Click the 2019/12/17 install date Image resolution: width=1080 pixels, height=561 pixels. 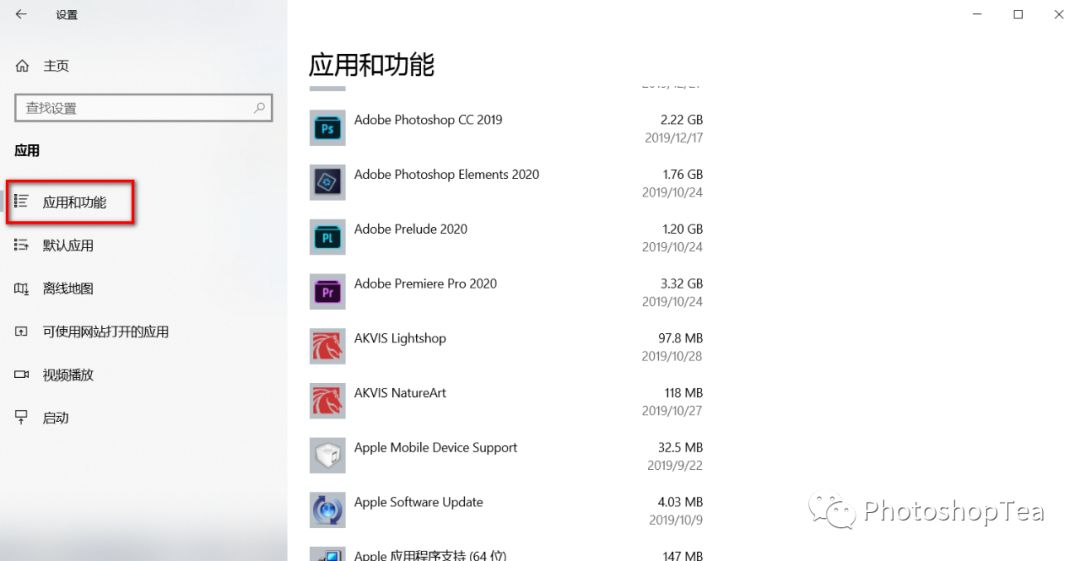point(674,138)
